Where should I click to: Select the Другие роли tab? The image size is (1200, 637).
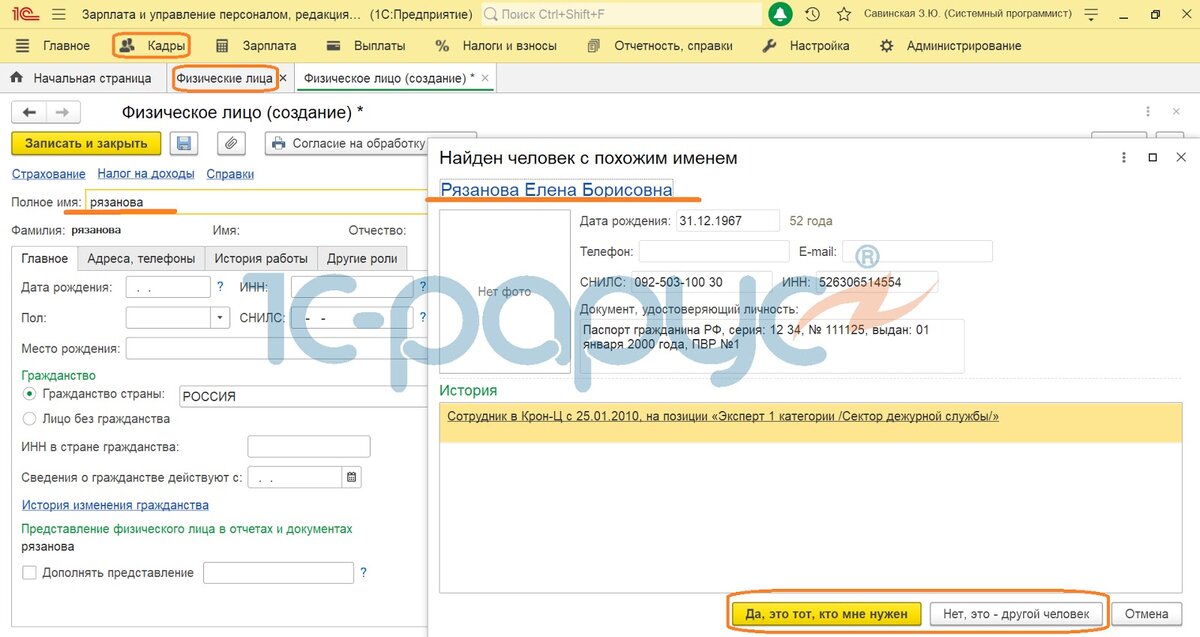tap(363, 258)
